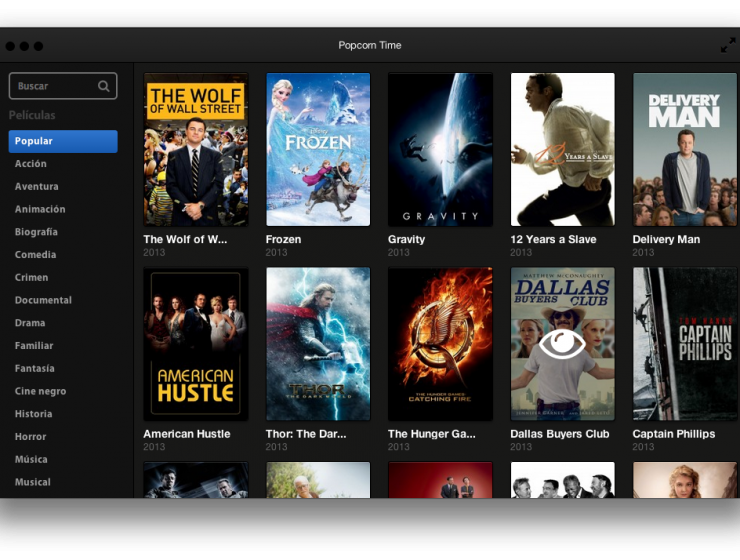Click the 12 Years a Slave poster
Image resolution: width=740 pixels, height=560 pixels.
click(562, 150)
